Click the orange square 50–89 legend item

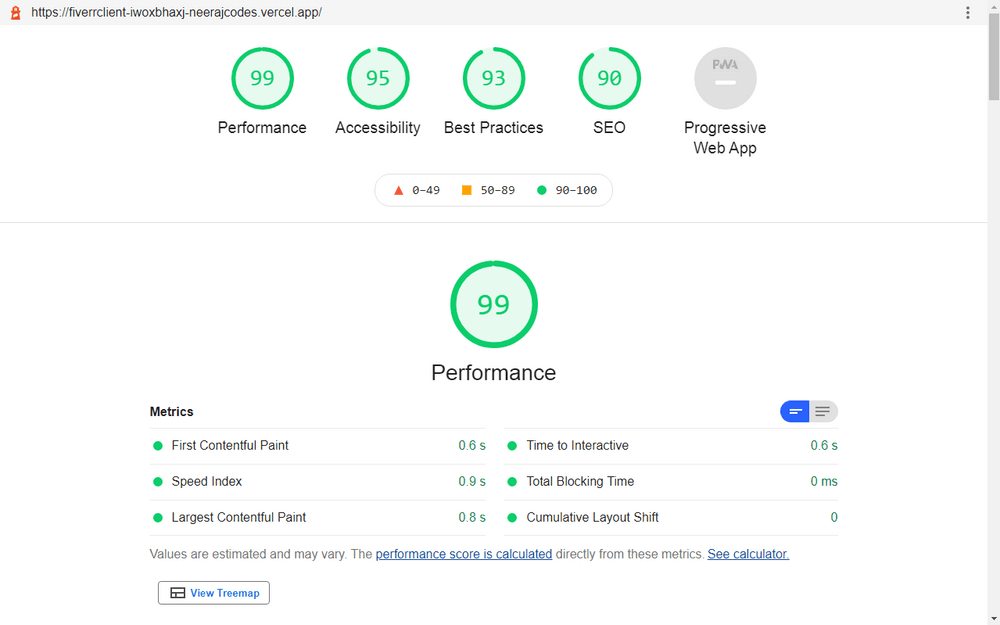point(488,190)
